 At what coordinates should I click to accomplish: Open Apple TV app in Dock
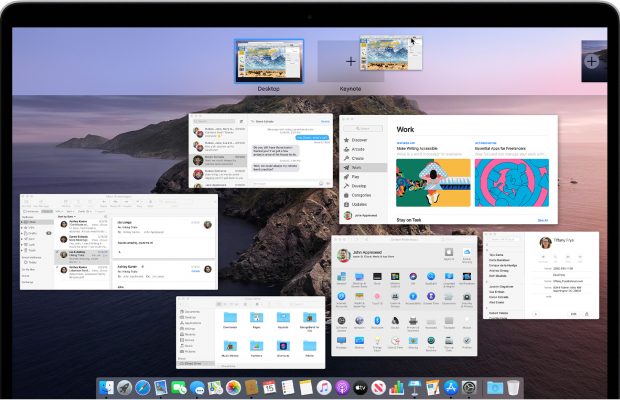360,387
